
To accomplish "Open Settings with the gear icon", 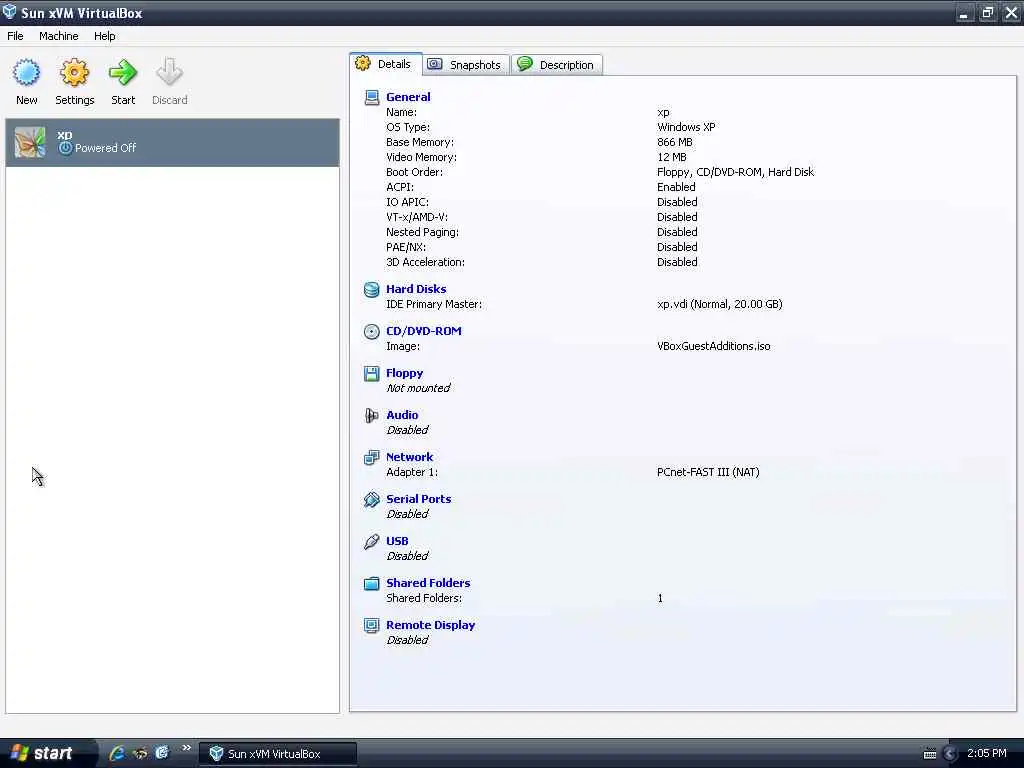I will (74, 72).
